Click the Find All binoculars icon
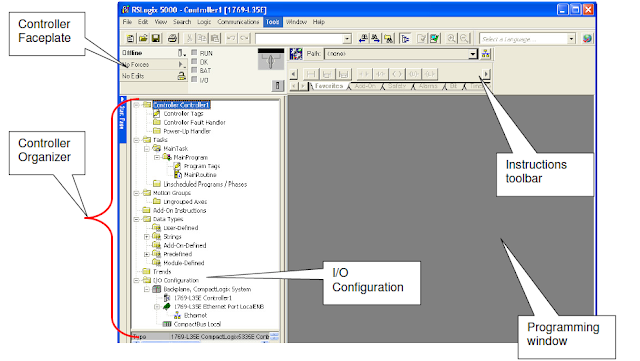The image size is (640, 361). pyautogui.click(x=389, y=38)
